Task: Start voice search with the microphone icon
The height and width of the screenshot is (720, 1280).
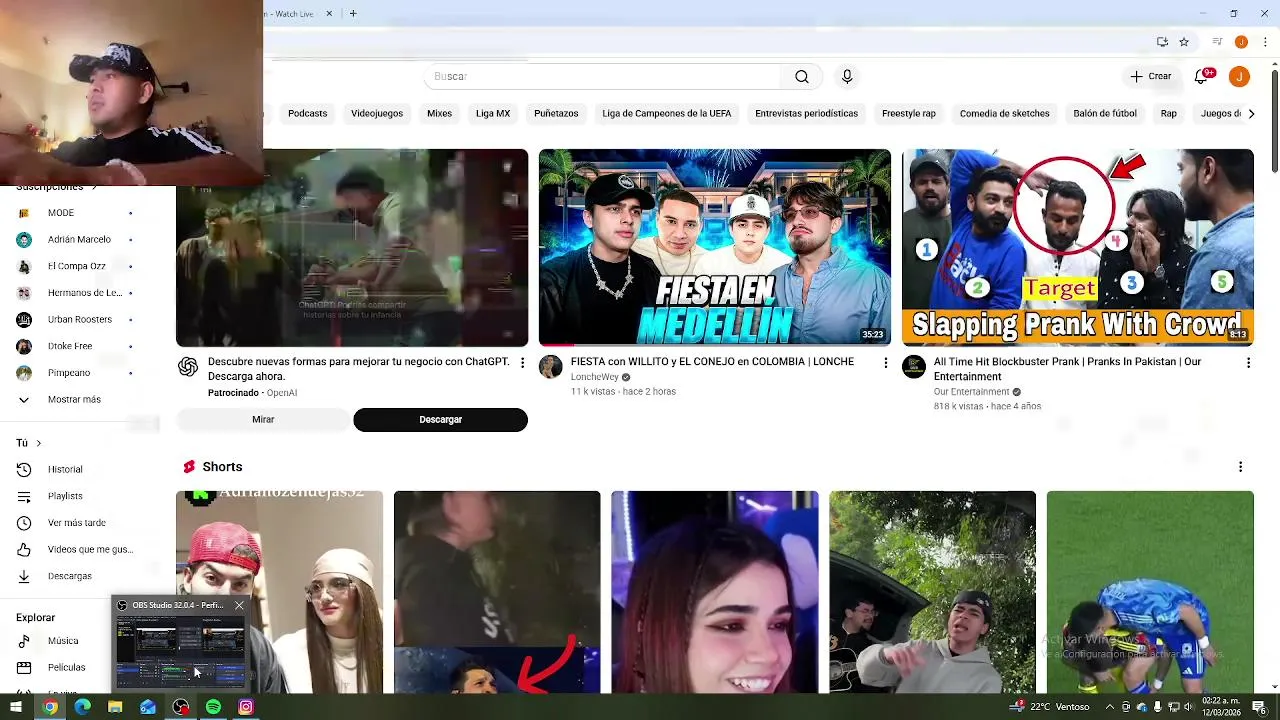Action: point(847,77)
